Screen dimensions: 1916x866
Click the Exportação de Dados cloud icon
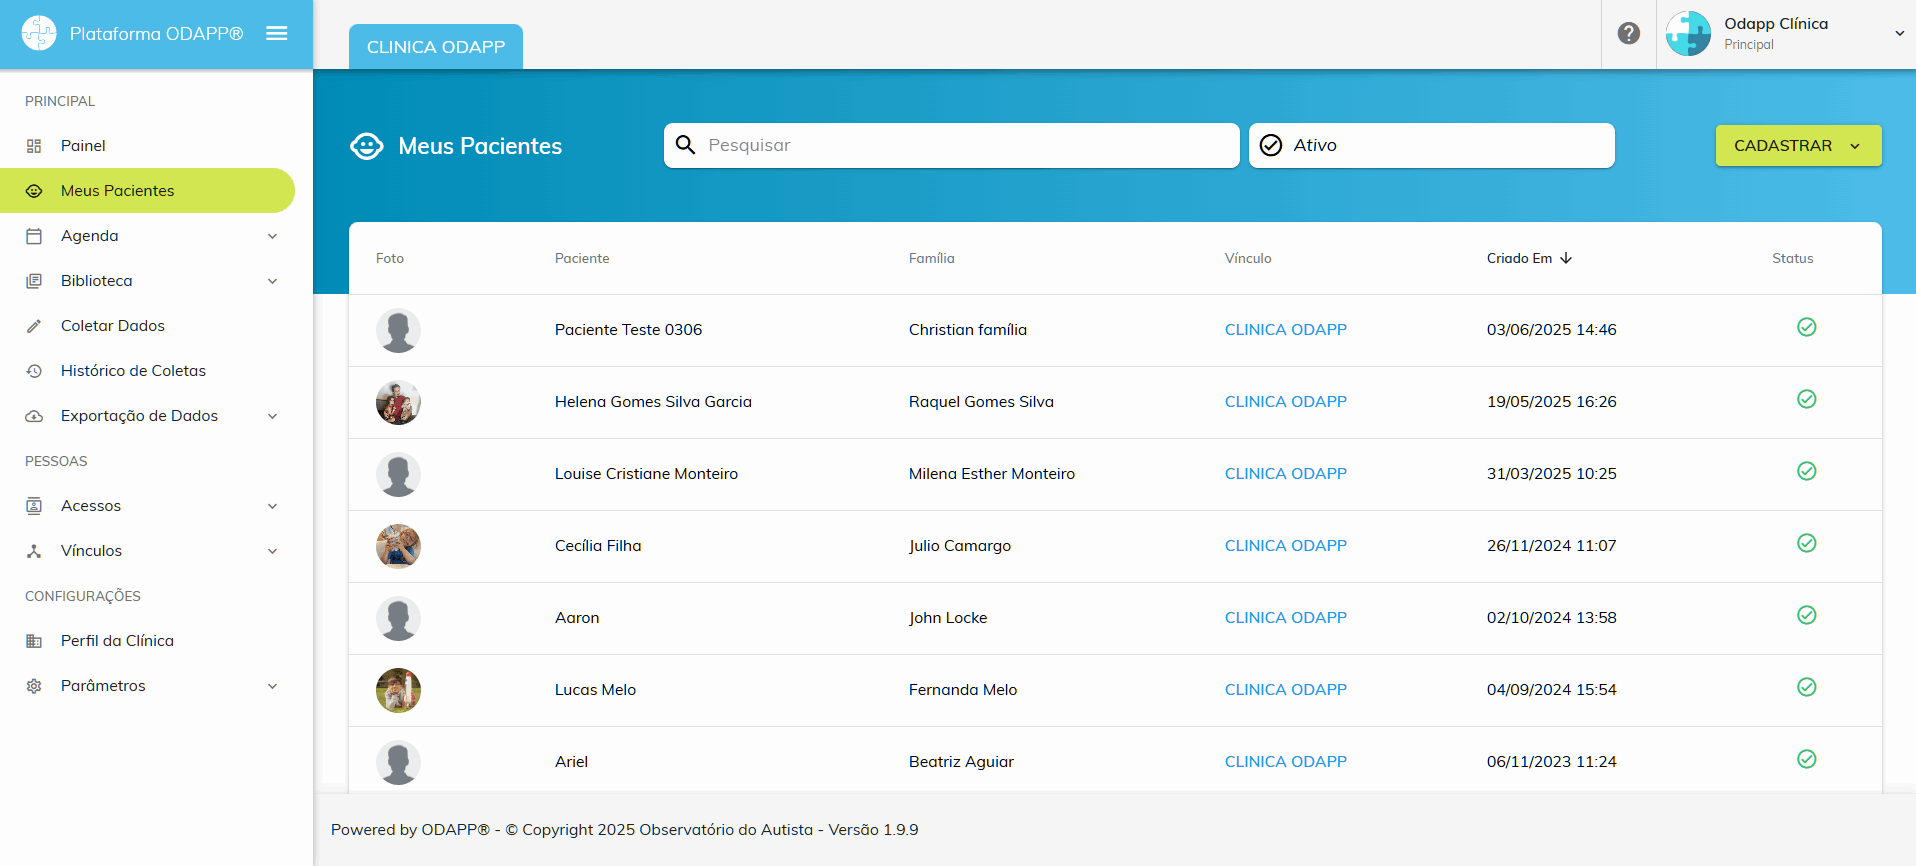point(34,416)
